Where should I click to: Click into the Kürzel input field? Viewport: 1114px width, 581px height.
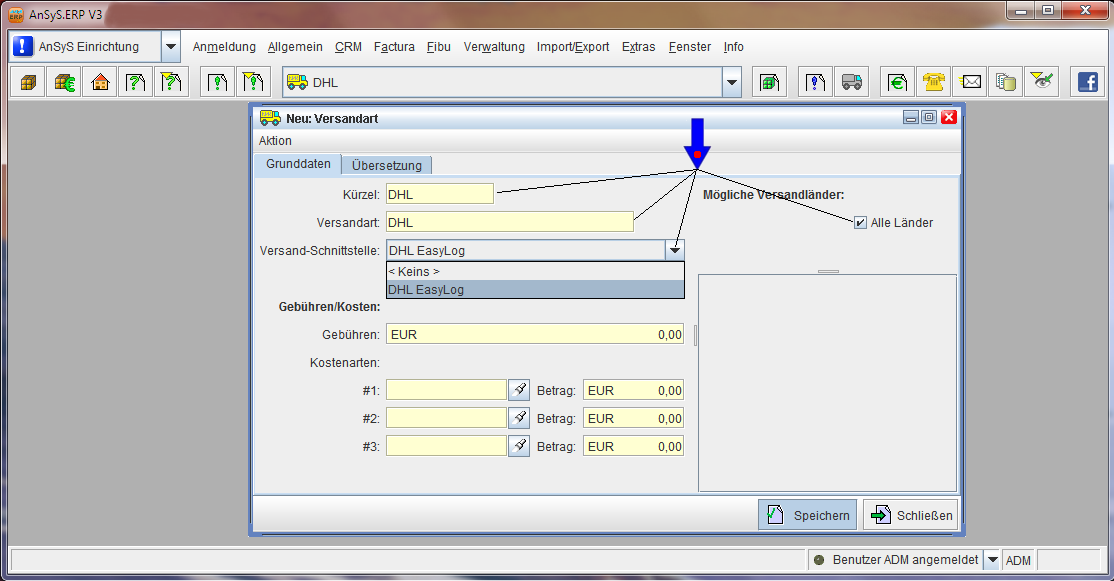click(440, 194)
